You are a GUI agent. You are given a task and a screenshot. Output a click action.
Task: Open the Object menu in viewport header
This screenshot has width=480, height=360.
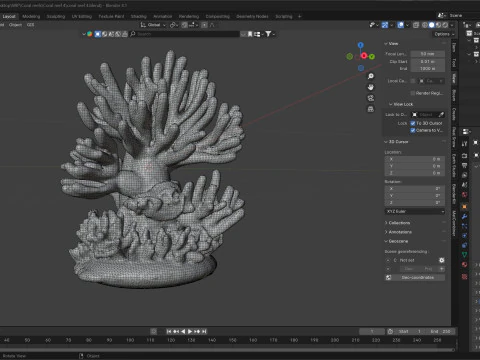pos(15,25)
